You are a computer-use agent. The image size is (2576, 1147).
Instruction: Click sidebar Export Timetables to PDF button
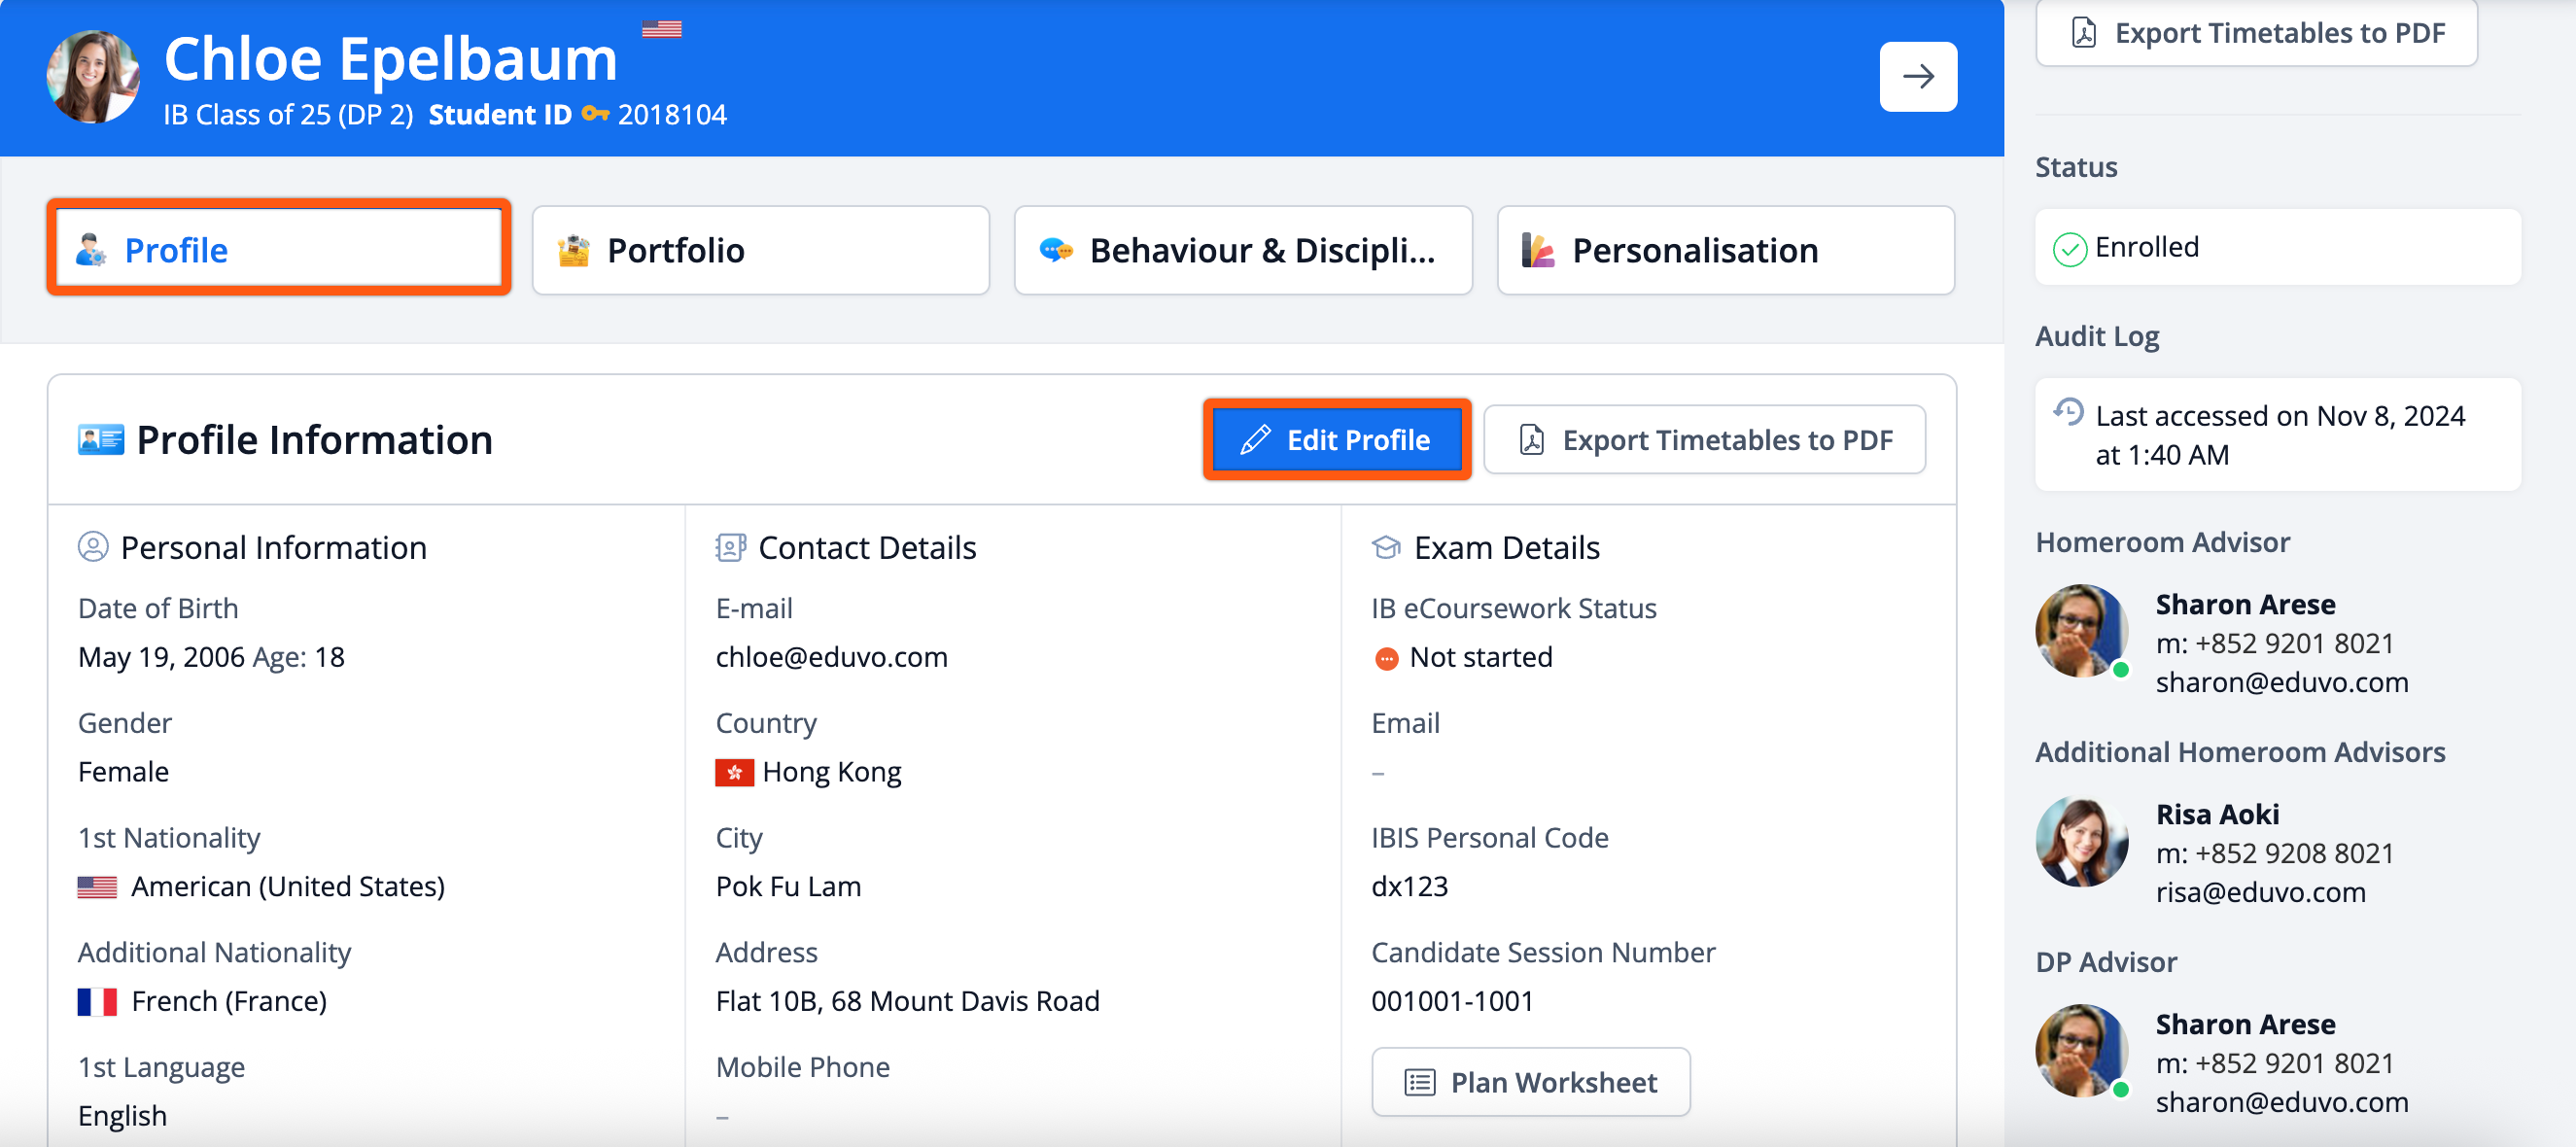coord(2256,32)
